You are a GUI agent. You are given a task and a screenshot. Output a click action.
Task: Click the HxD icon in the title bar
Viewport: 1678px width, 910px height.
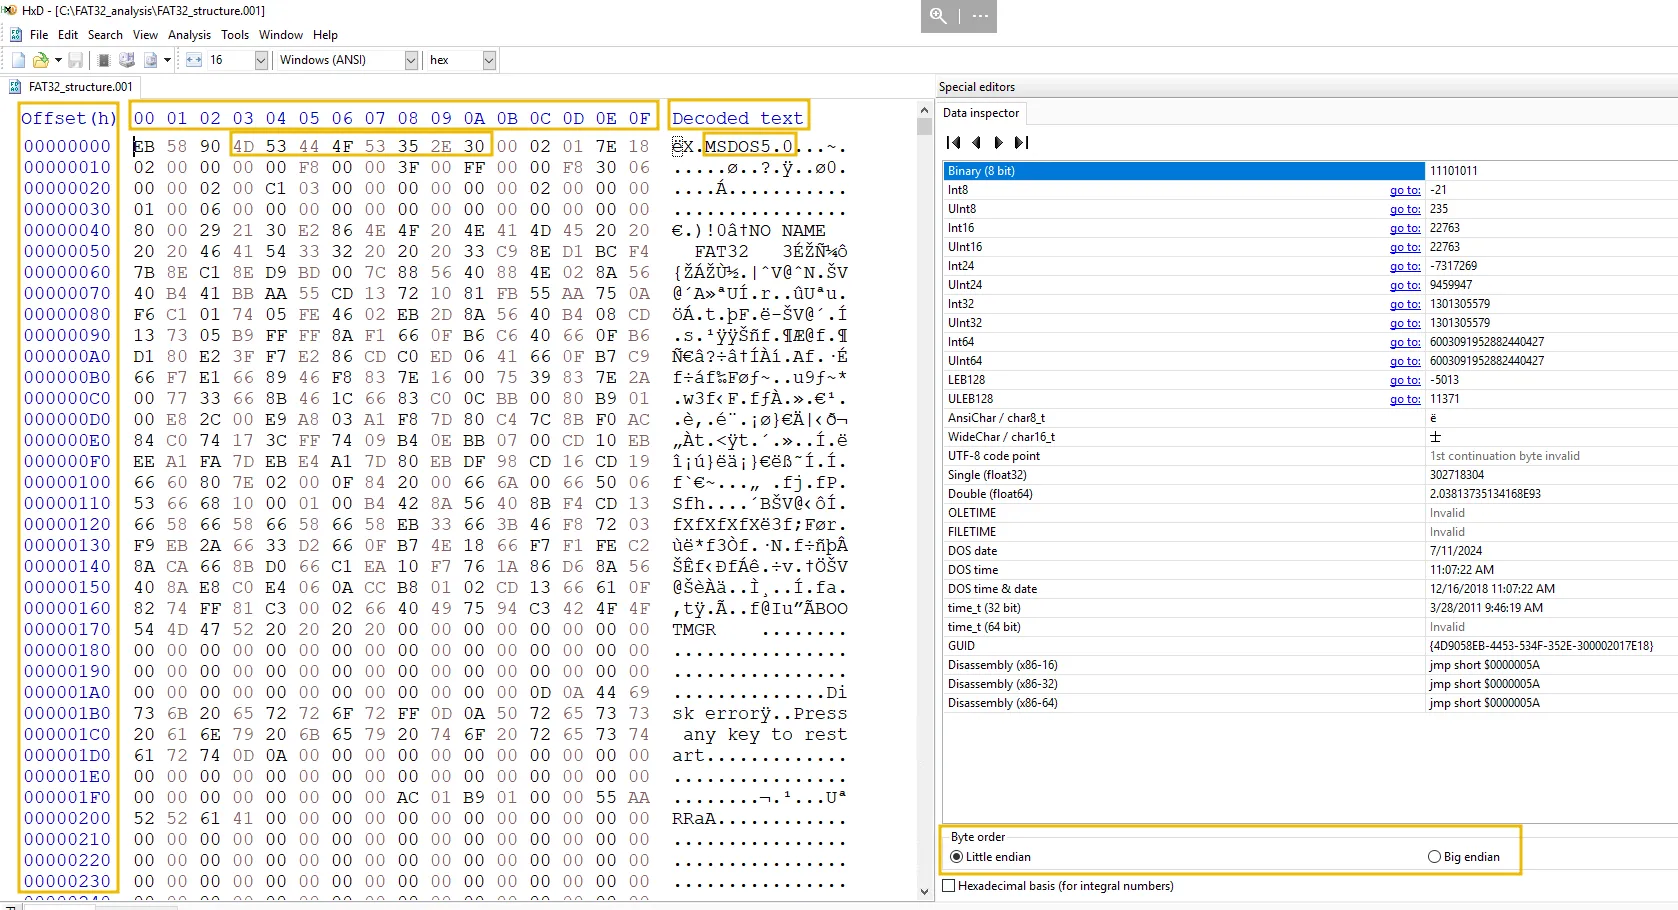coord(10,10)
